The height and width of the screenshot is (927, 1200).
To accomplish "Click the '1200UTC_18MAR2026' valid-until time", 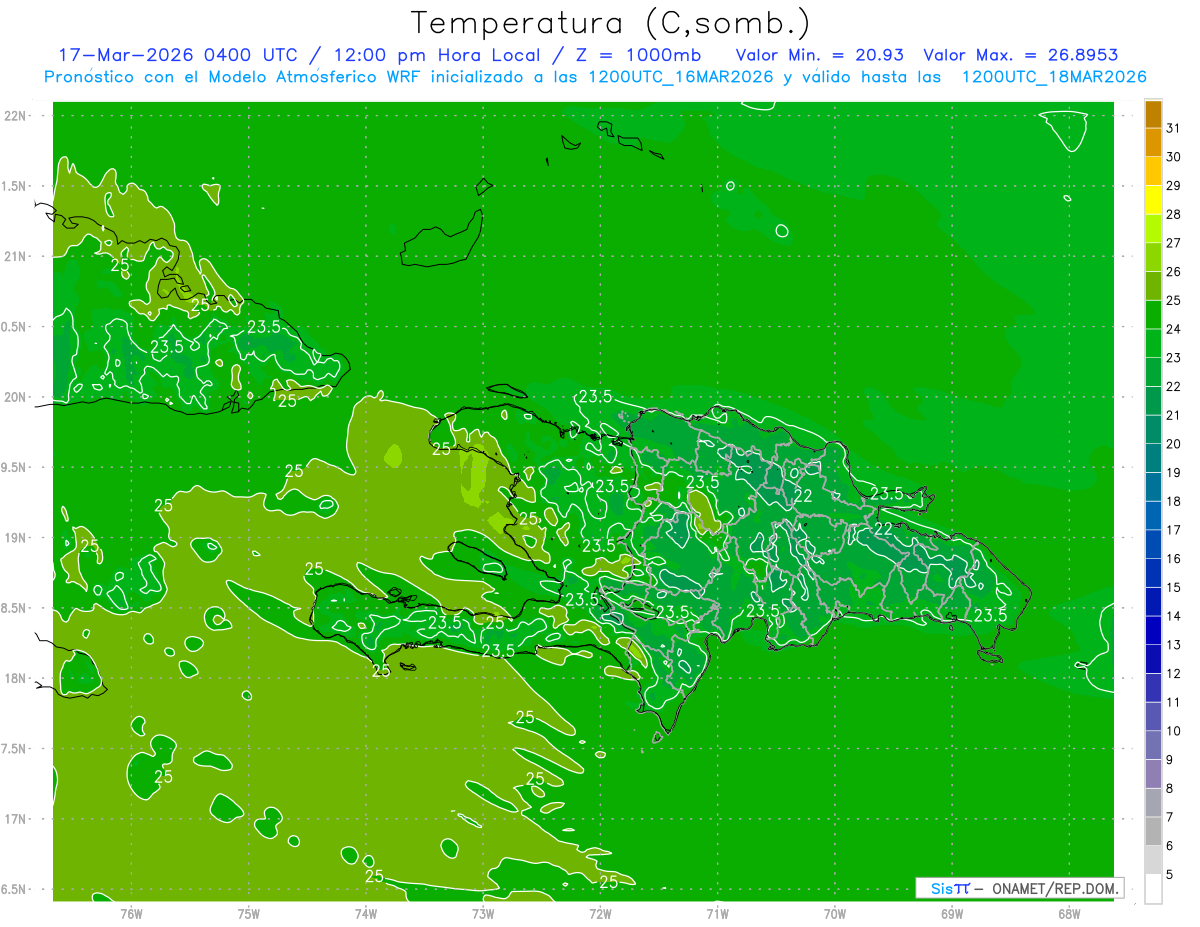I will (x=1053, y=77).
